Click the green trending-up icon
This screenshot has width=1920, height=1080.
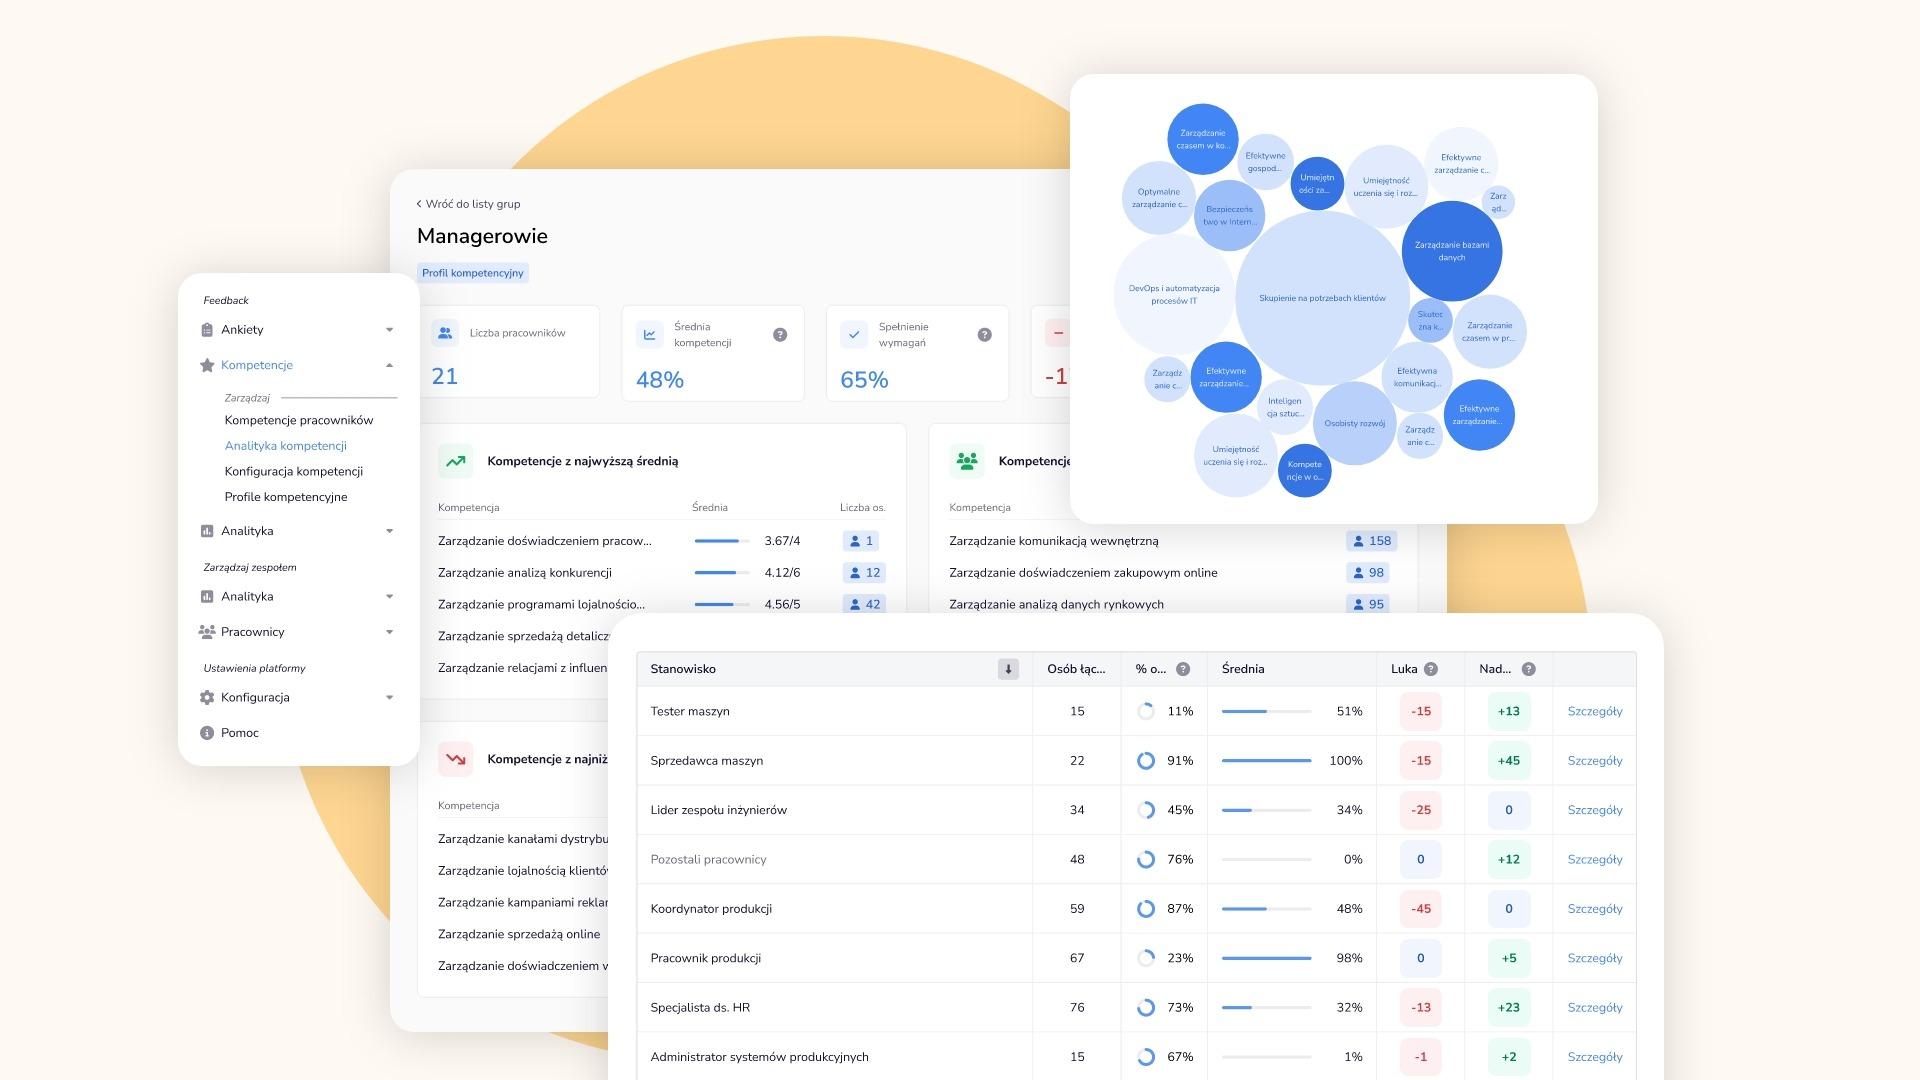[456, 461]
